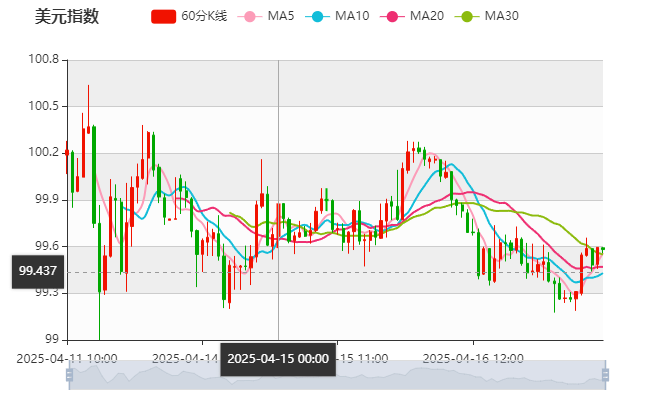This screenshot has width=670, height=400.
Task: Click the 2025-04-15 00:00 axis tooltip
Action: [278, 358]
